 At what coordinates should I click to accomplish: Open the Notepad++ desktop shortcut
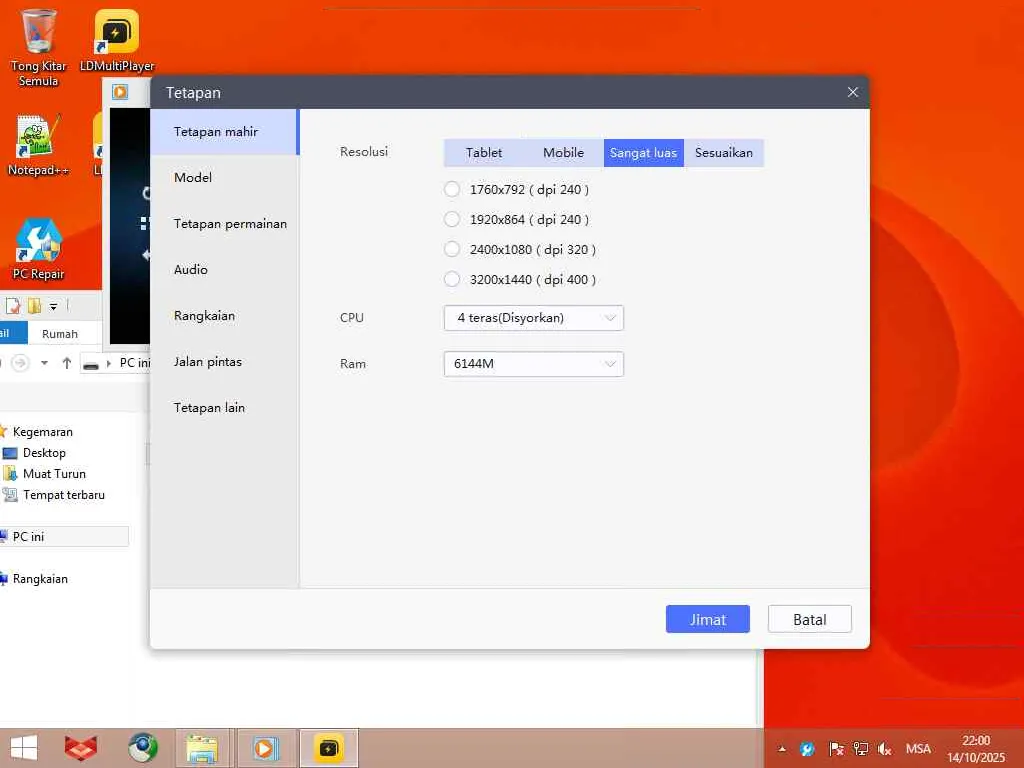(38, 145)
